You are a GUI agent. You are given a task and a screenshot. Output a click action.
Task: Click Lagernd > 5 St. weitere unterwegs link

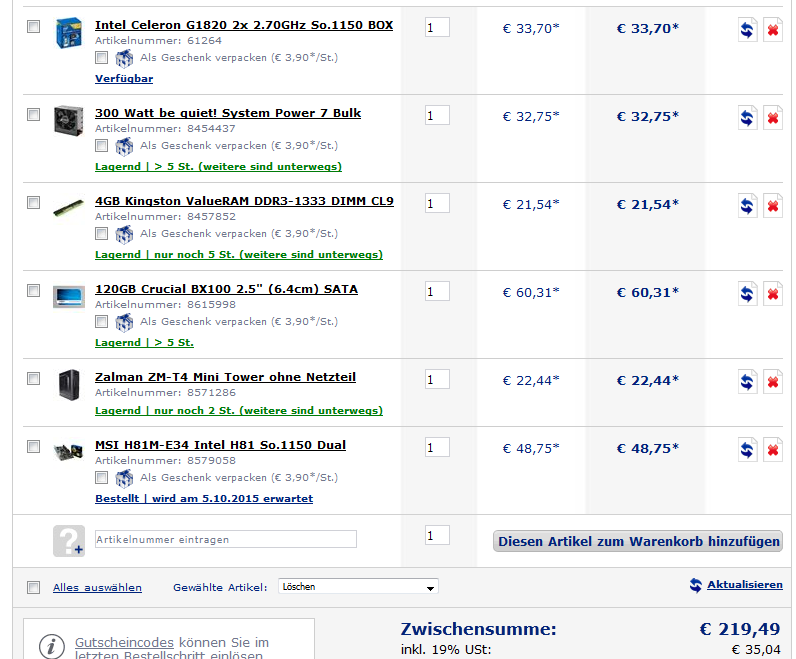click(x=218, y=167)
